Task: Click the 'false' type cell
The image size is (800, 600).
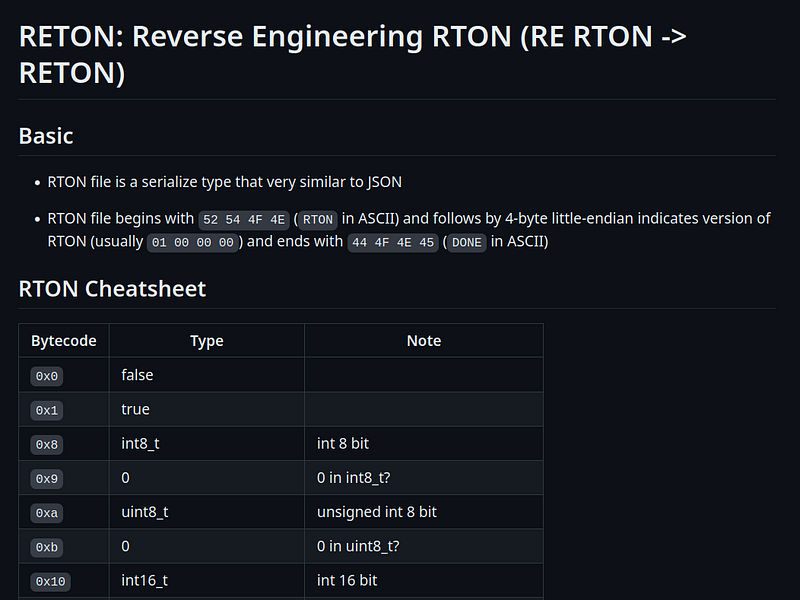Action: pyautogui.click(x=137, y=375)
